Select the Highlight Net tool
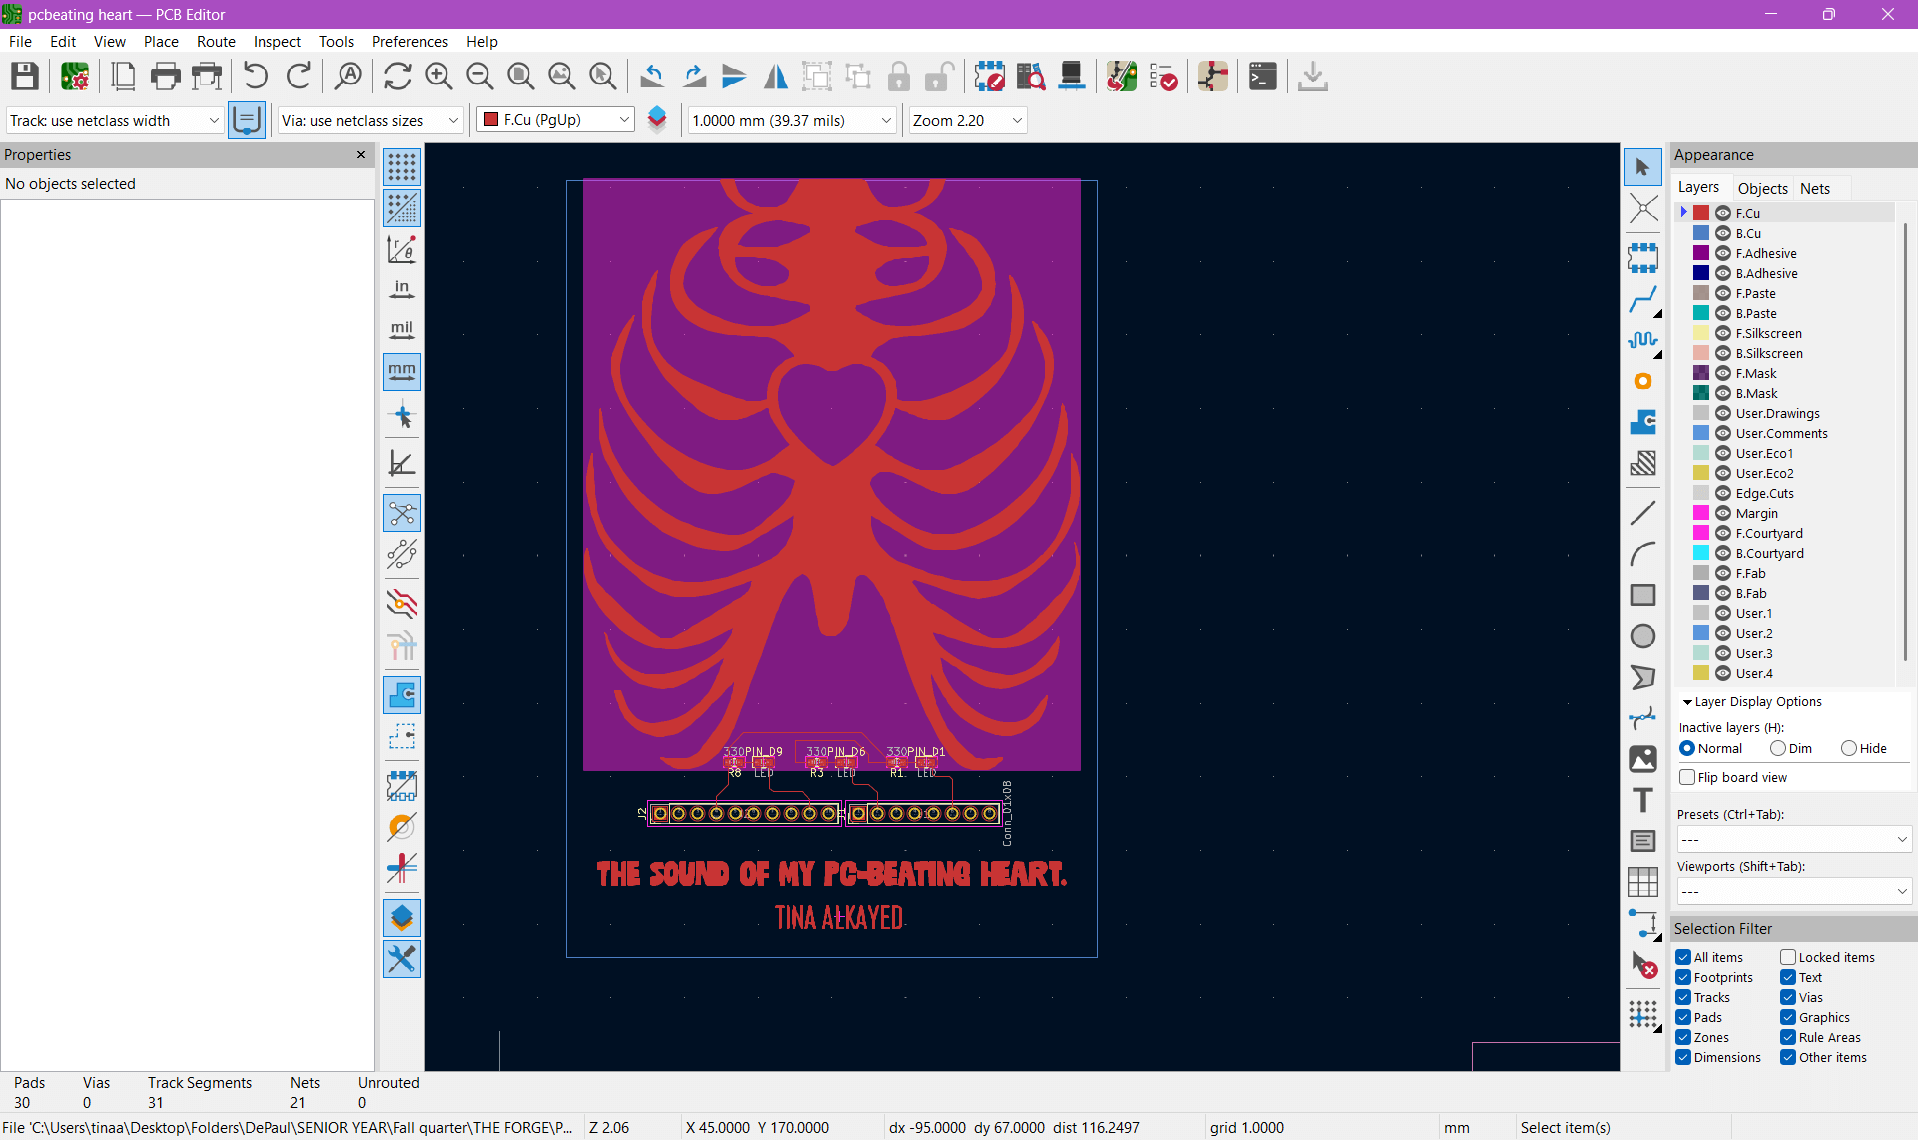The image size is (1918, 1140). tap(1644, 208)
